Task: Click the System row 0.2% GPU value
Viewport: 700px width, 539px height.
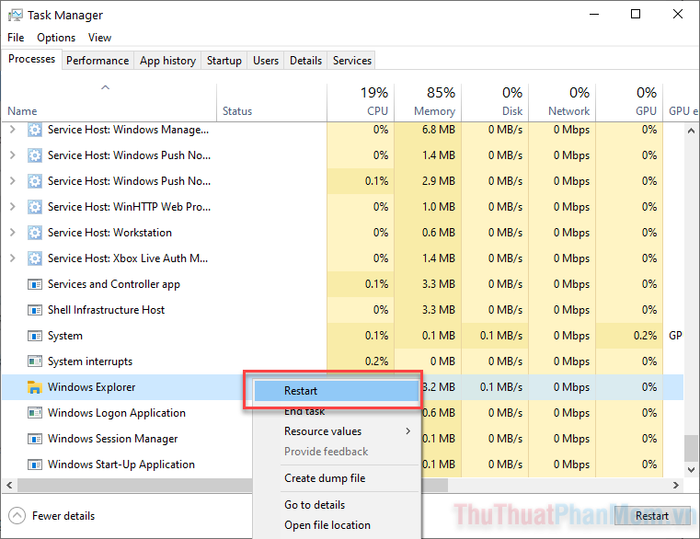Action: click(645, 335)
